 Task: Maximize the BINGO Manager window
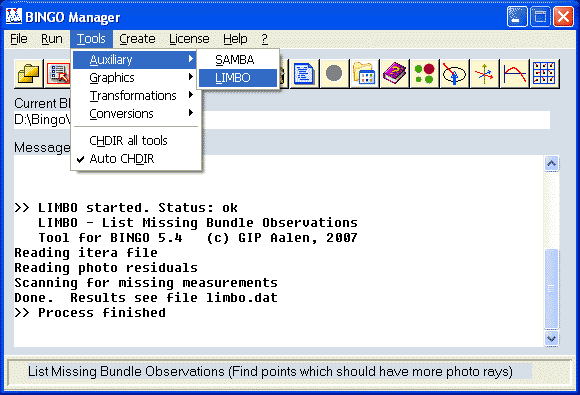pos(540,17)
